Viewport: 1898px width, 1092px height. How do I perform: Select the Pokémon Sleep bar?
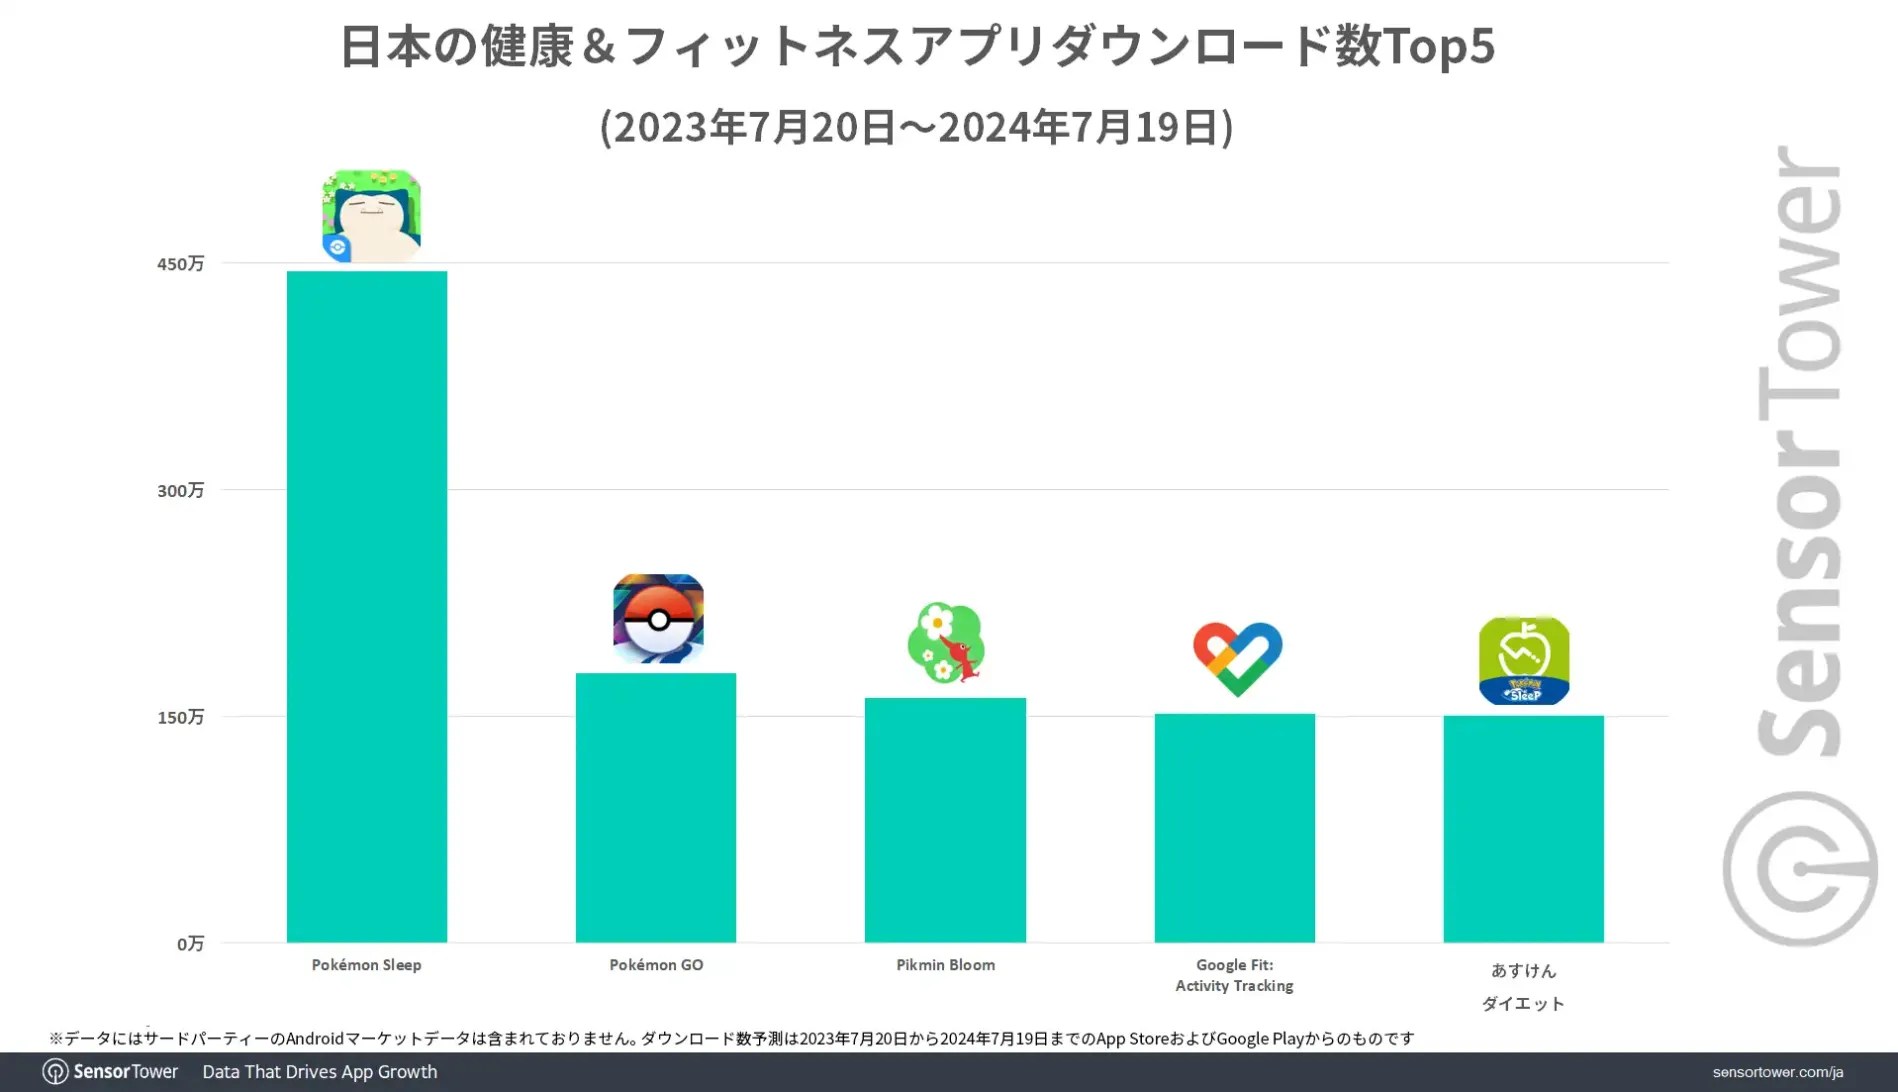point(367,606)
